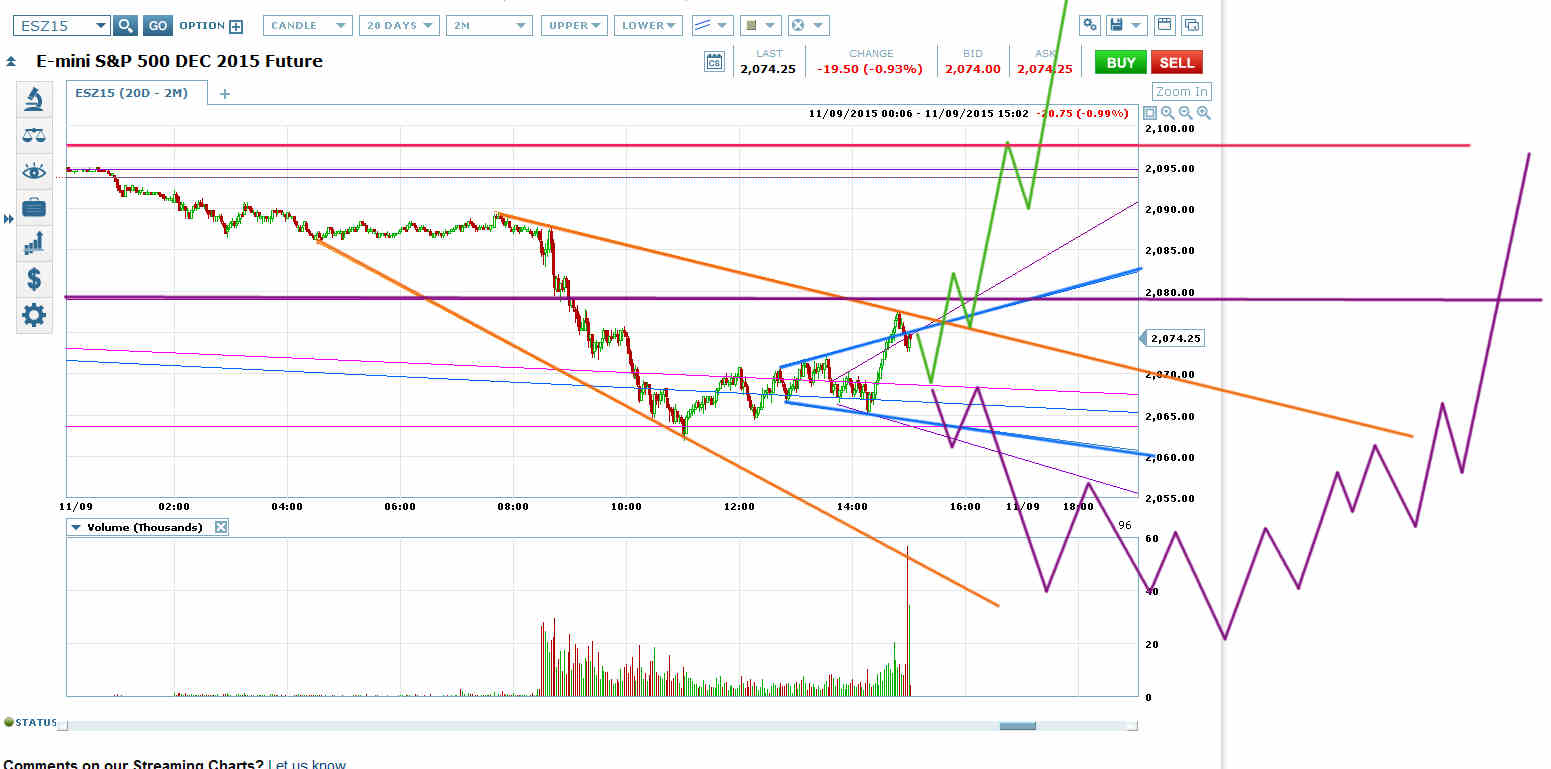Viewport: 1551px width, 769px height.
Task: Click the first magnifier zoom icon
Action: (1167, 113)
